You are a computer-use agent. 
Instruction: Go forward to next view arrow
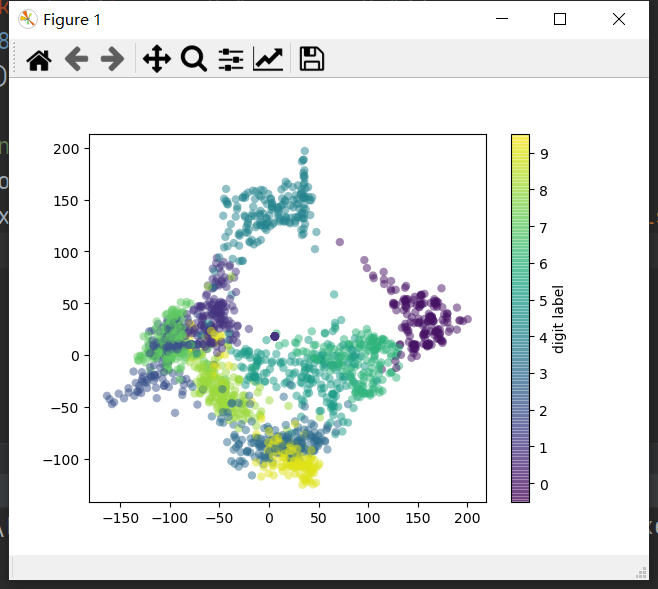(113, 60)
